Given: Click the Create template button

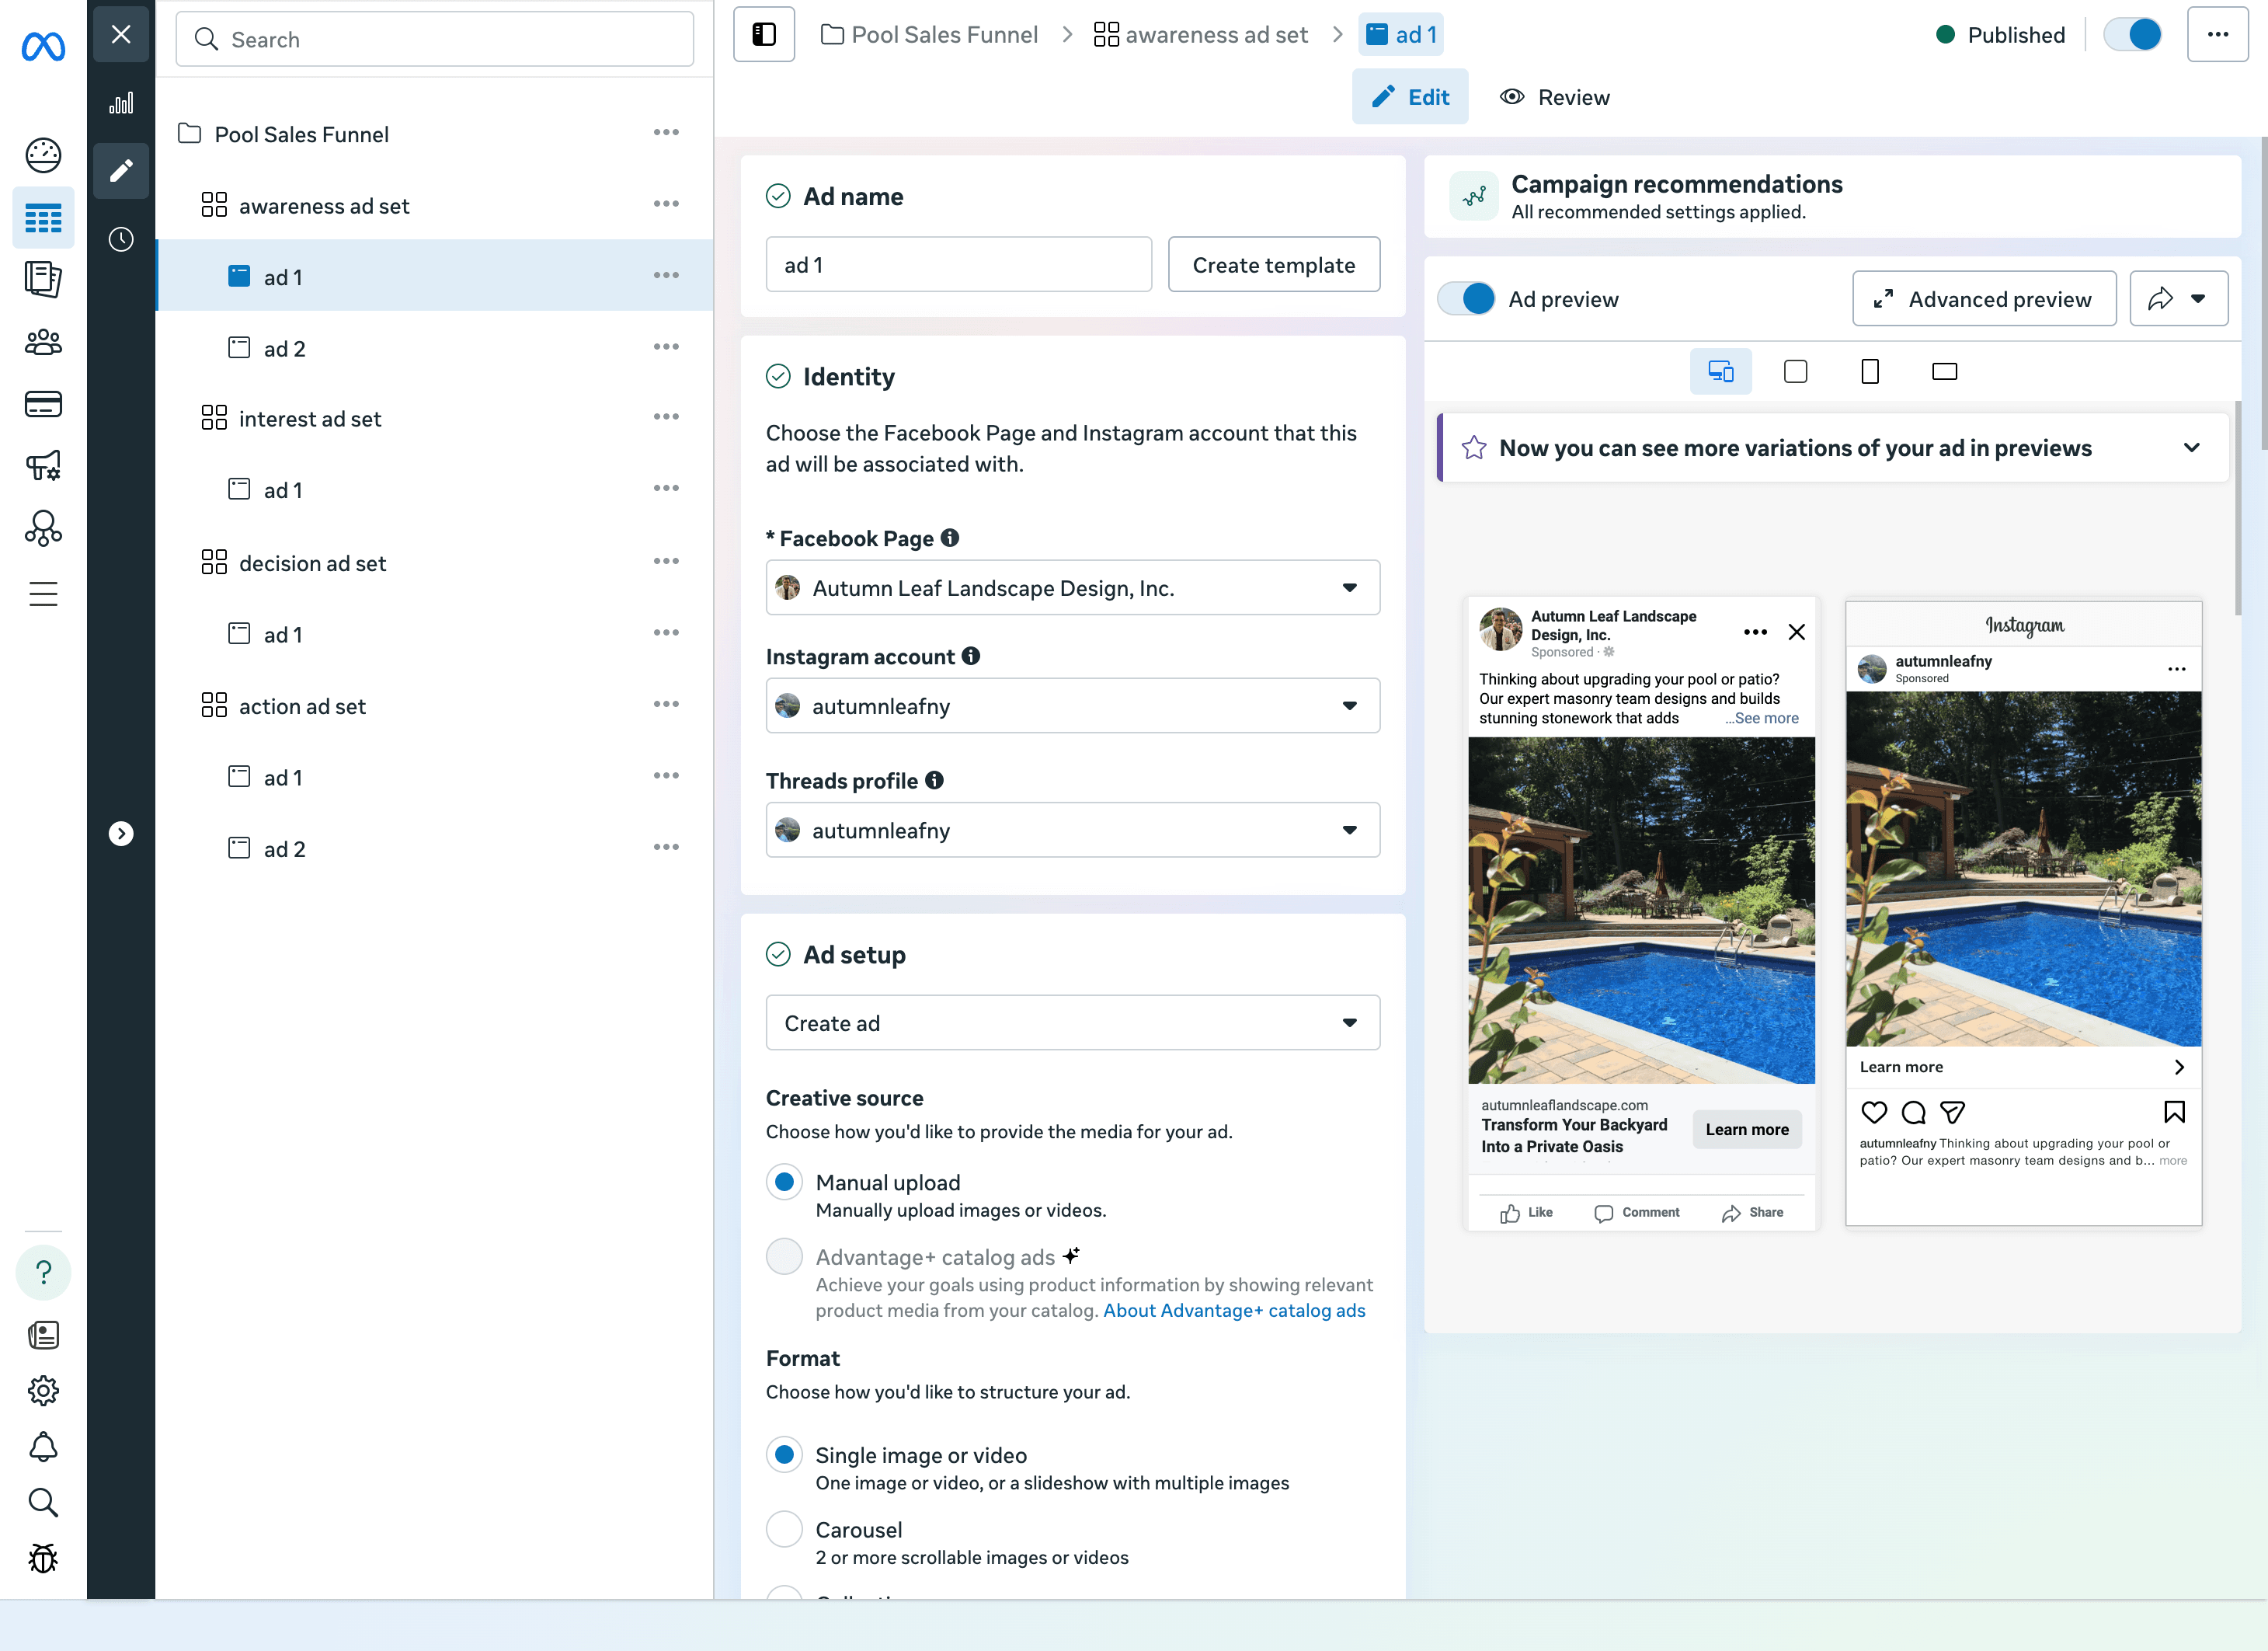Looking at the screenshot, I should pos(1274,264).
